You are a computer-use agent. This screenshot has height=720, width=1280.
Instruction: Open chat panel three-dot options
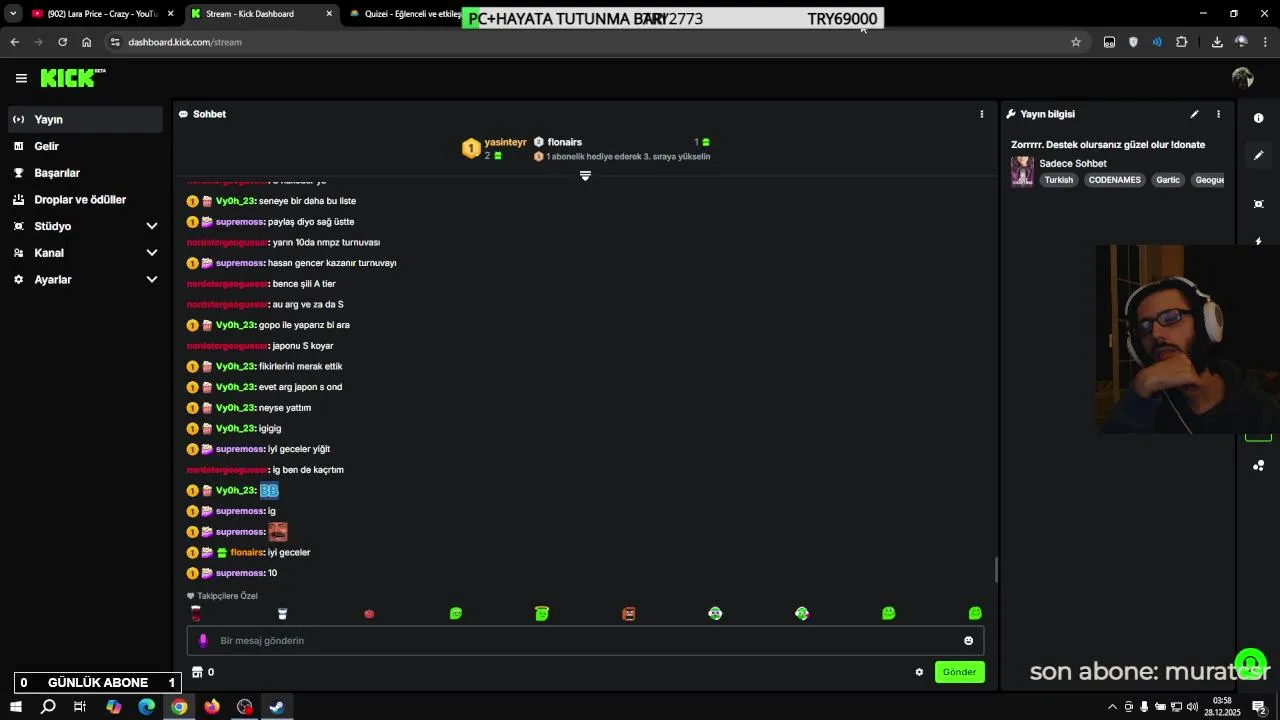point(982,114)
